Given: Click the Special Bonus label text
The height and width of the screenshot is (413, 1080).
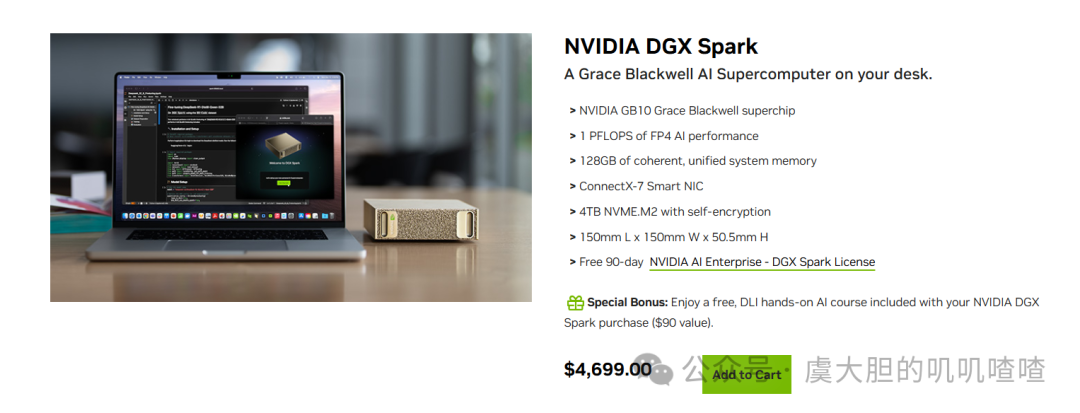Looking at the screenshot, I should click(x=627, y=302).
